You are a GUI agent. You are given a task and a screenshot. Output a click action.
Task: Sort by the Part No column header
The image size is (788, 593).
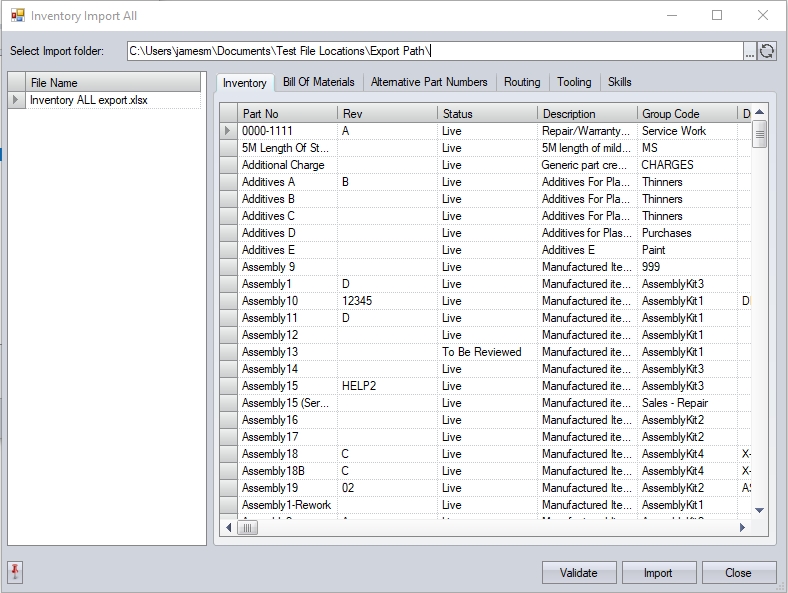[286, 114]
